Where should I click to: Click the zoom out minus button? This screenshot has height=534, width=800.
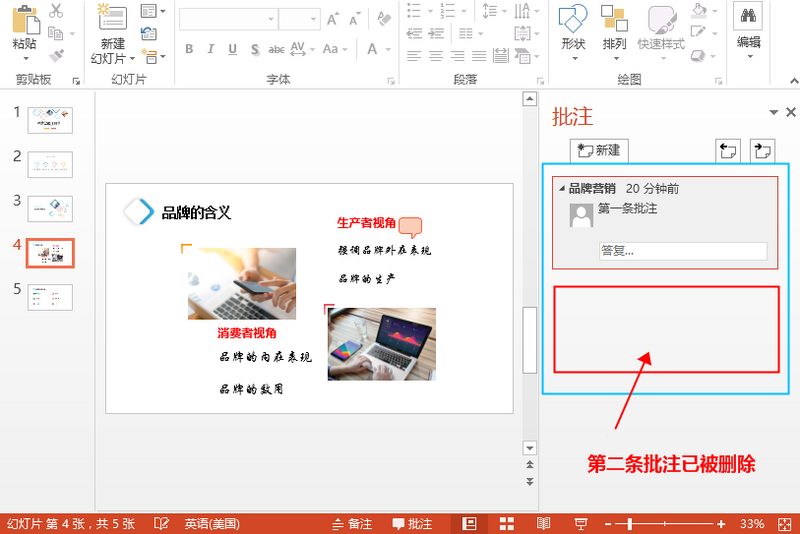(608, 523)
